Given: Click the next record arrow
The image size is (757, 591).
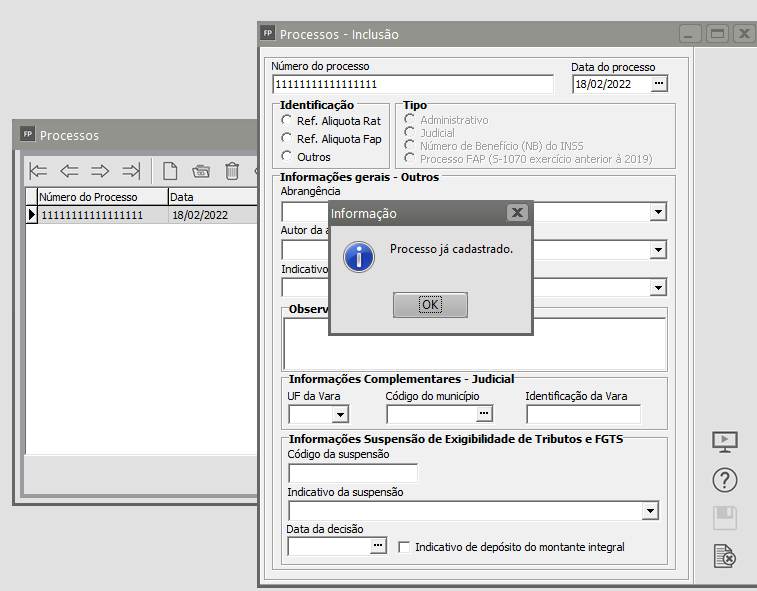Looking at the screenshot, I should click(x=100, y=170).
